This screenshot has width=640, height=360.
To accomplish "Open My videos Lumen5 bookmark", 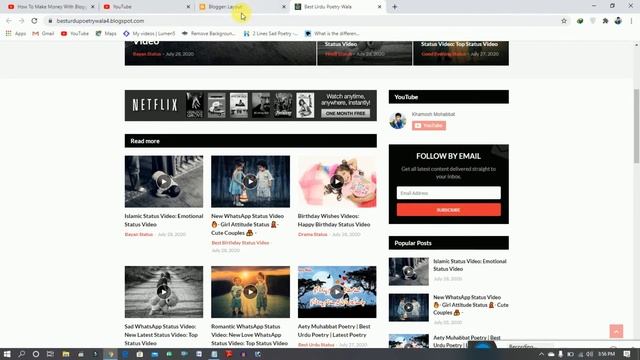I will pos(149,33).
